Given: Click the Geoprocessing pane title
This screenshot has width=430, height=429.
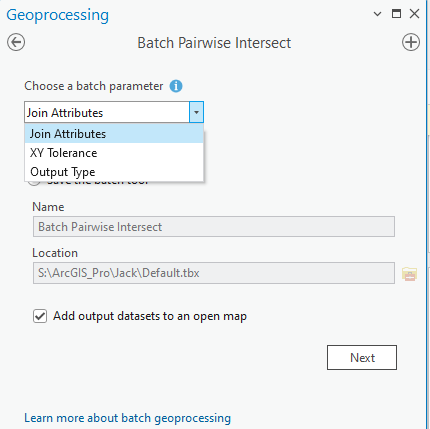Looking at the screenshot, I should [x=58, y=15].
